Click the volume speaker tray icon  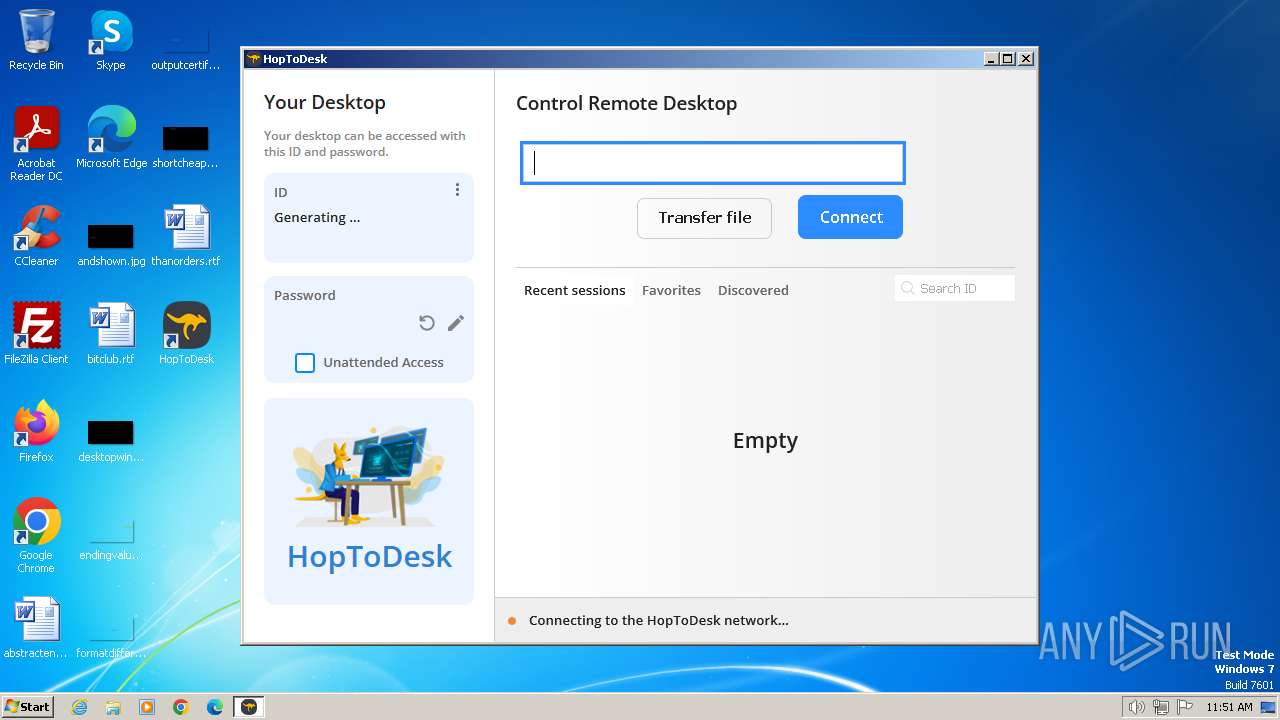click(x=1137, y=707)
